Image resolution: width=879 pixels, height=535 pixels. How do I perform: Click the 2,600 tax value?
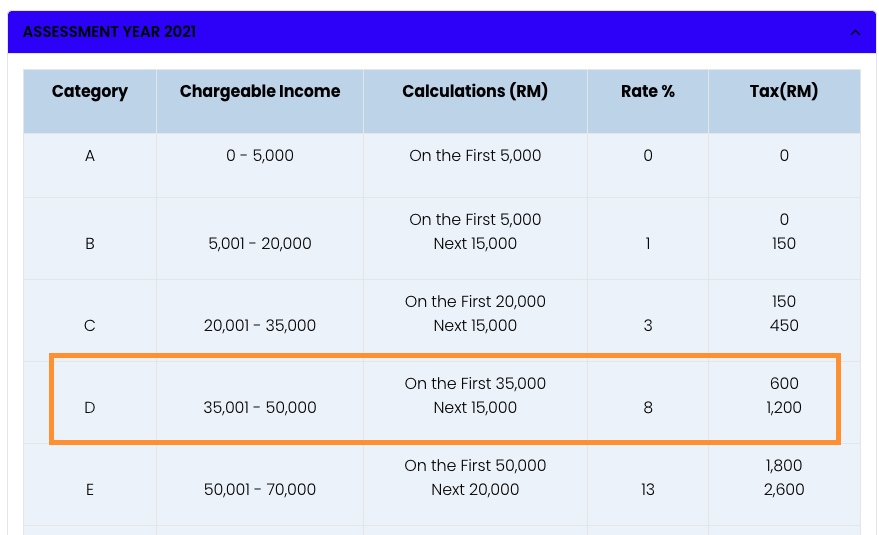point(784,490)
